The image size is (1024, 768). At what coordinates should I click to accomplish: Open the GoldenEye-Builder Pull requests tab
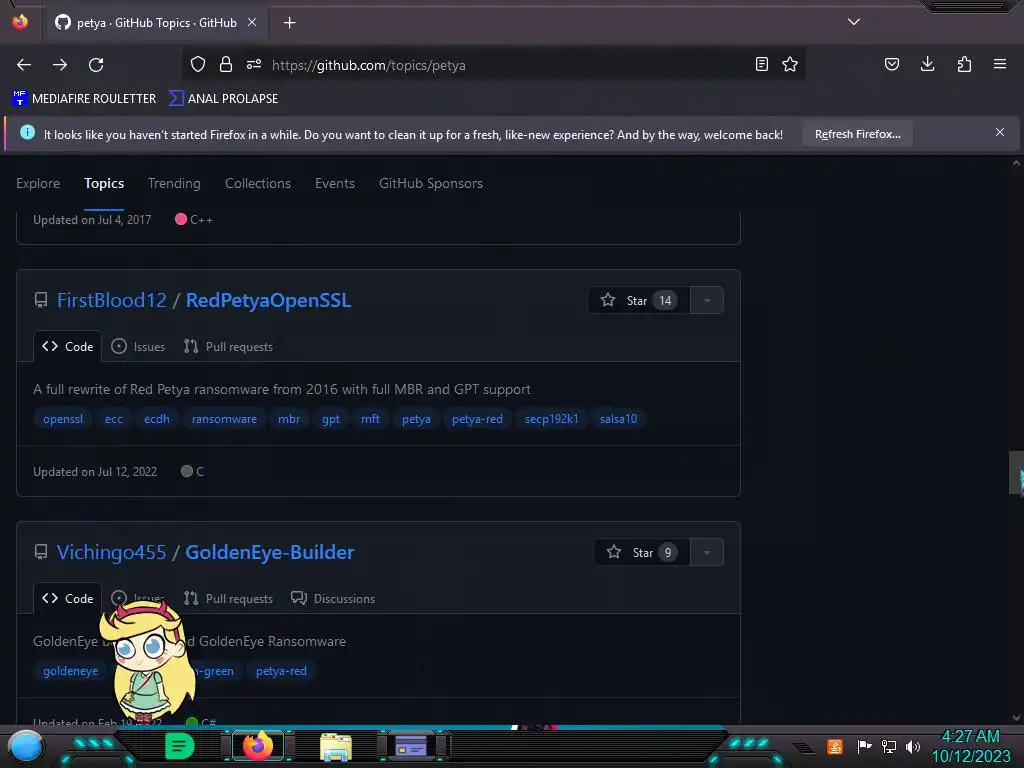pos(229,599)
